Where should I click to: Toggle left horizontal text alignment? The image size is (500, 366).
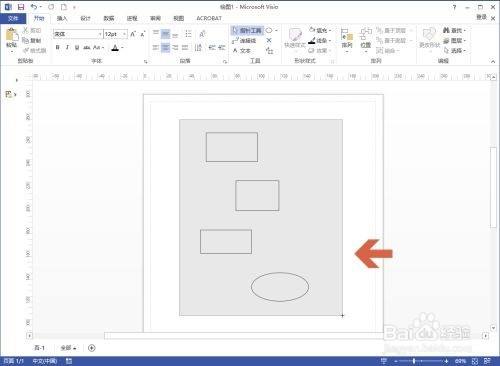(x=156, y=48)
